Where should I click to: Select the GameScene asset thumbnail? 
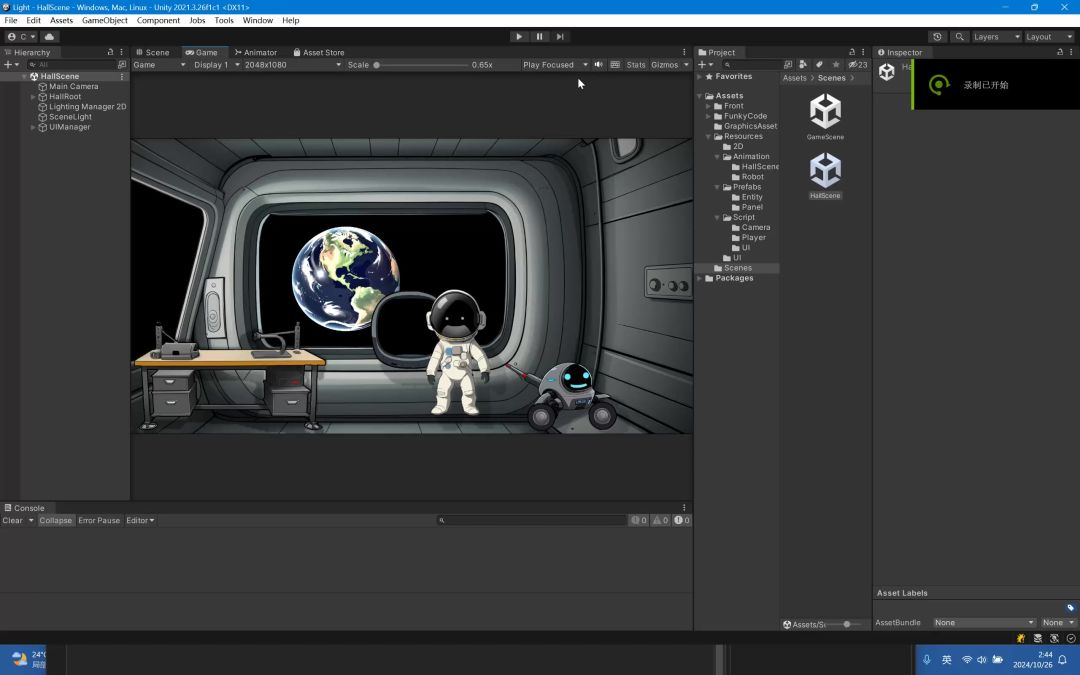click(825, 116)
